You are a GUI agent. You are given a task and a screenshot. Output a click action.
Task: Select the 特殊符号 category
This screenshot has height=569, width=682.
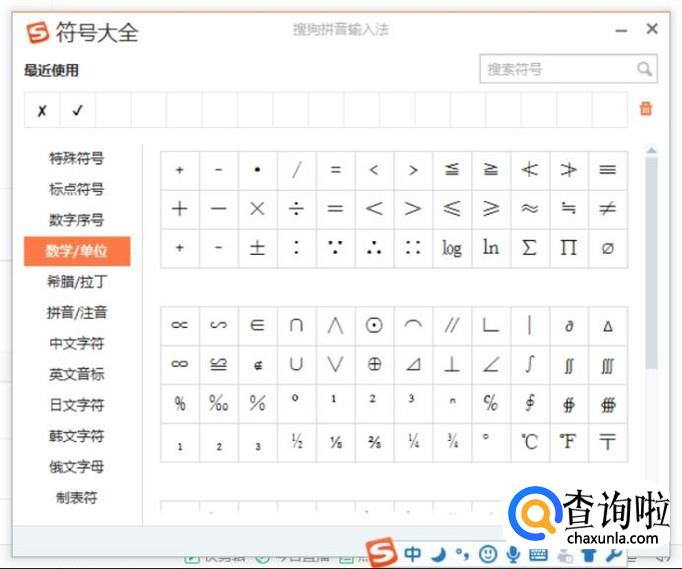click(77, 158)
